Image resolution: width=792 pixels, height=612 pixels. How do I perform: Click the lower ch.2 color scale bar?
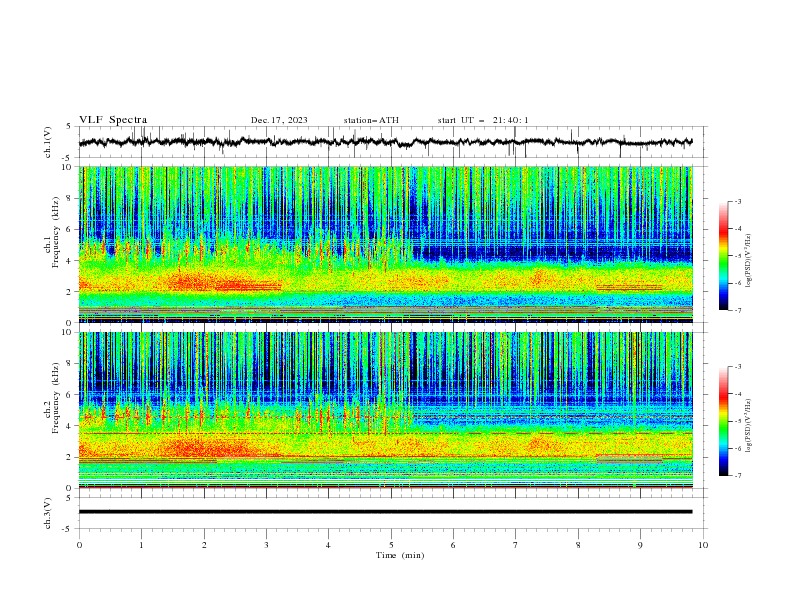click(x=723, y=421)
